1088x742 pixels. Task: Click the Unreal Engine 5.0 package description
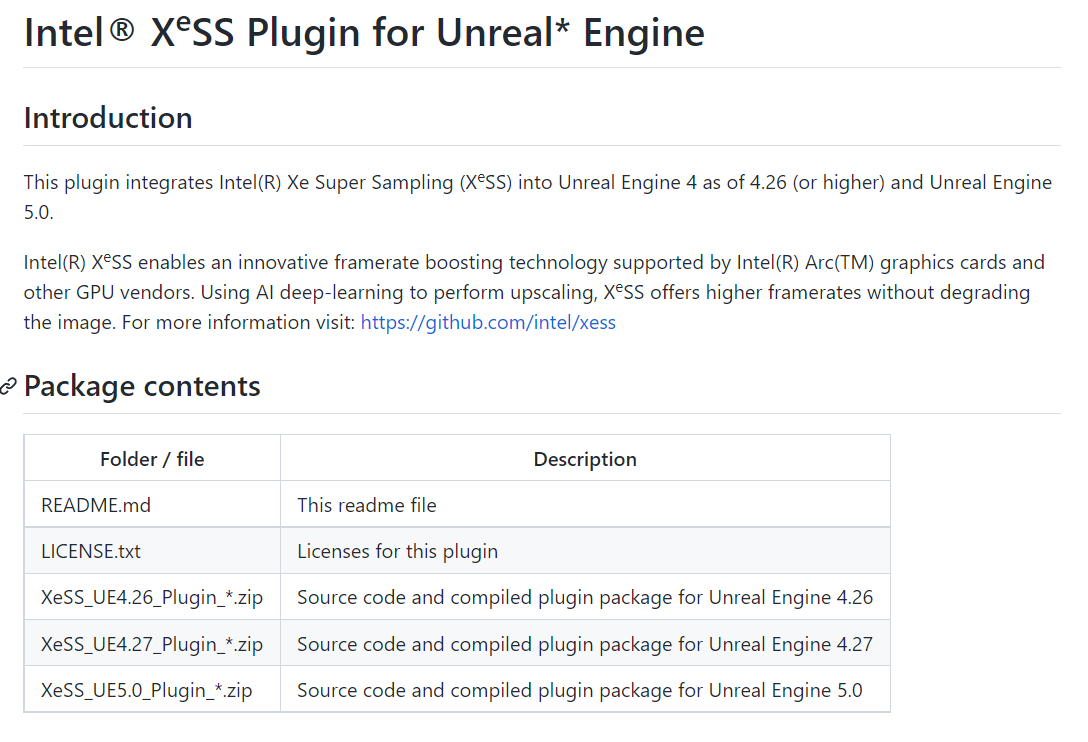(x=579, y=690)
